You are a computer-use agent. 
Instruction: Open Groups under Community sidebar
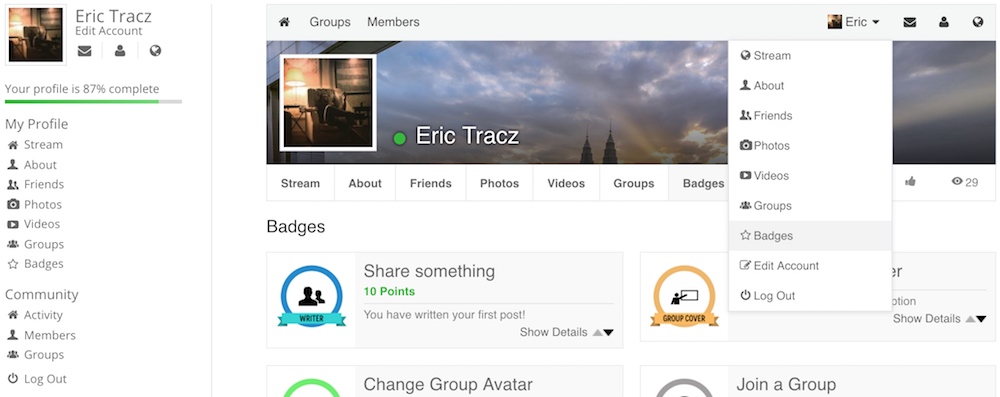click(x=36, y=355)
